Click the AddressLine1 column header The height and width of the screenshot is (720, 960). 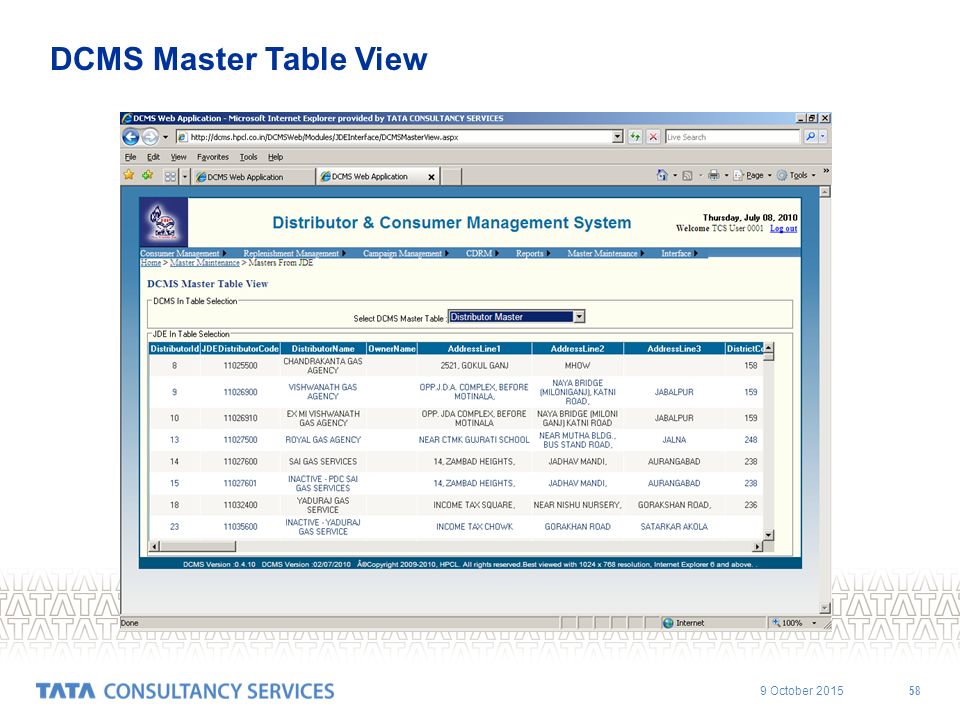click(474, 348)
